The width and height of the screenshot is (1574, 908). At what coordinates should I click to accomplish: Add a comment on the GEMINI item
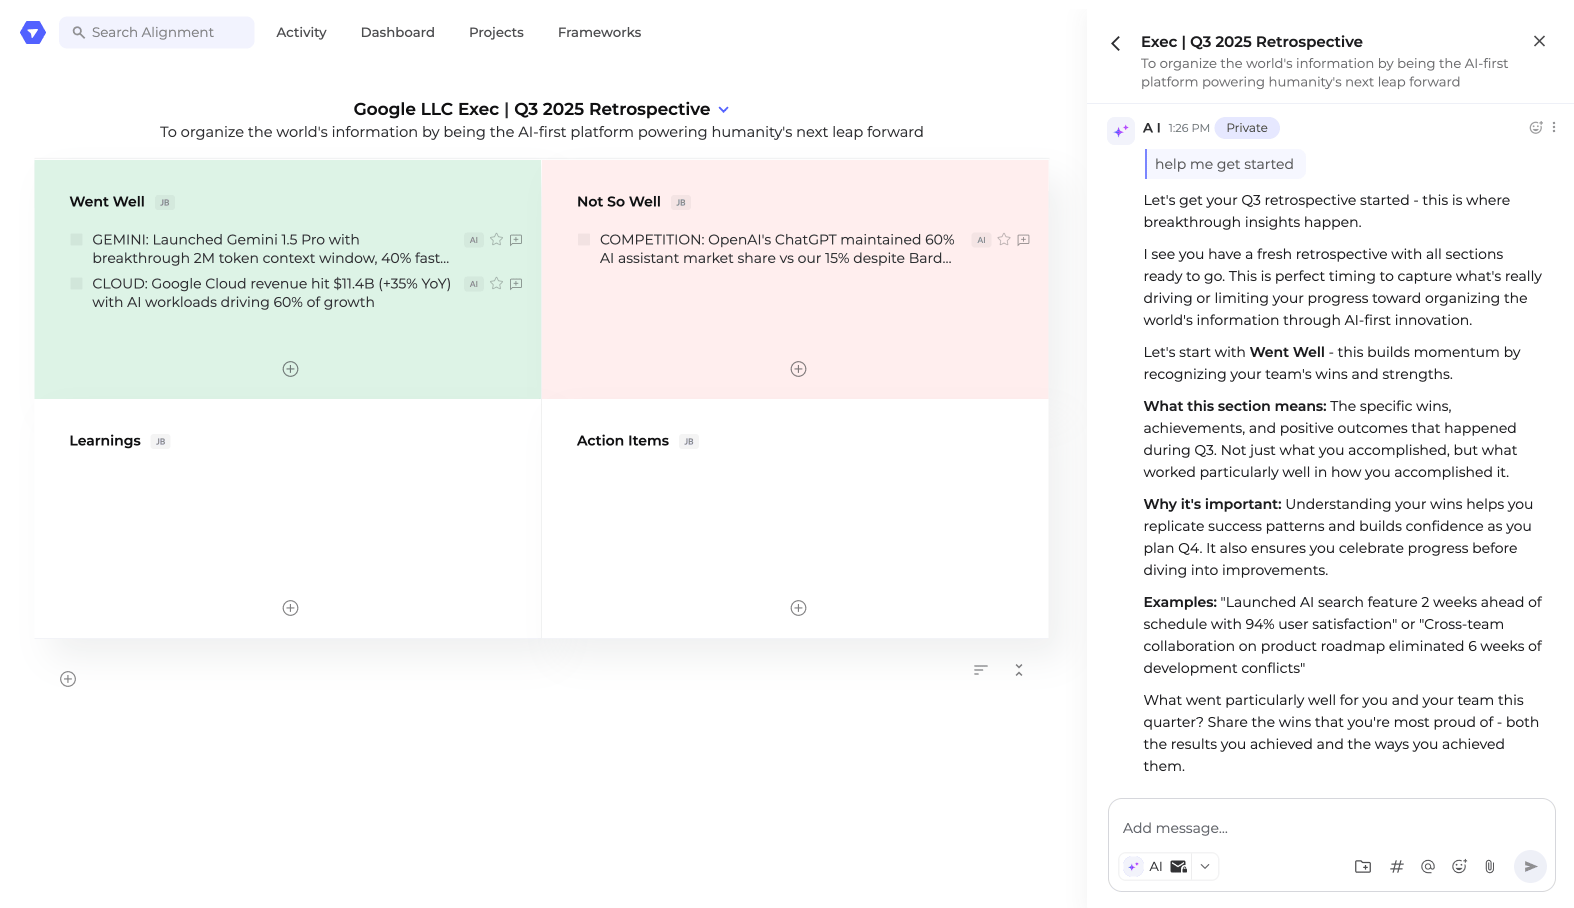coord(516,240)
